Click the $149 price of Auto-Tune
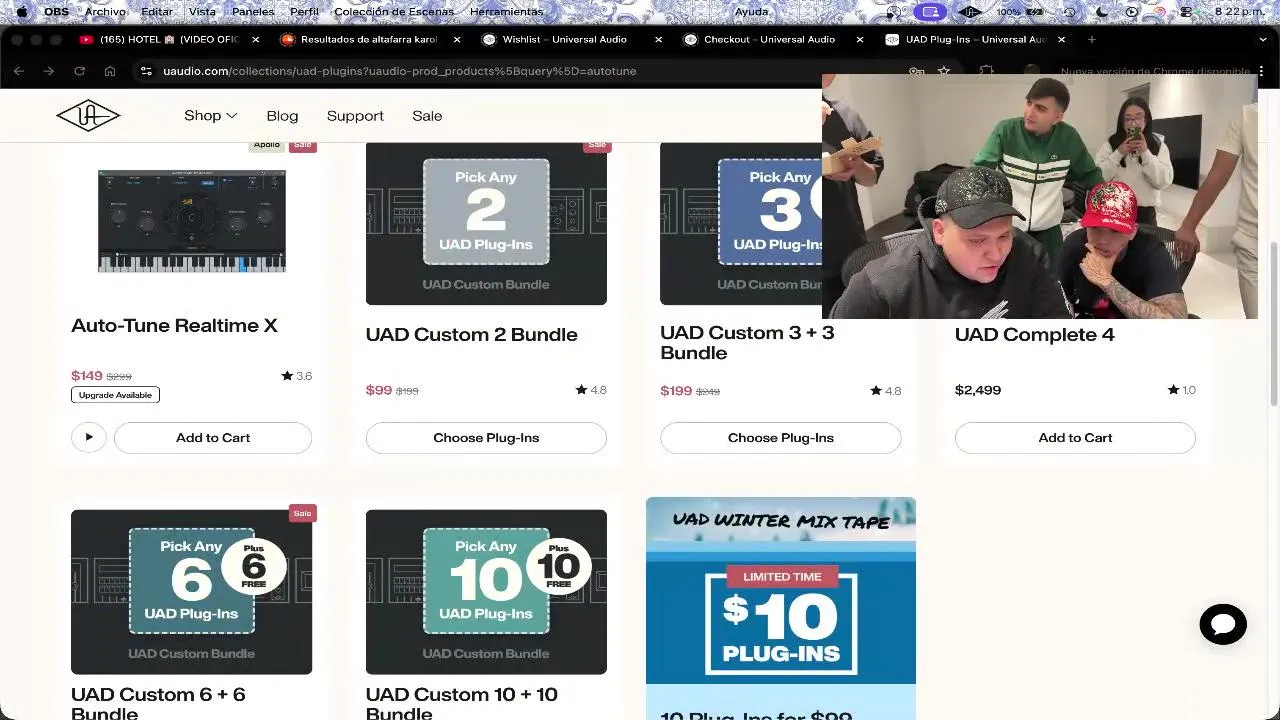Image resolution: width=1280 pixels, height=720 pixels. 87,376
